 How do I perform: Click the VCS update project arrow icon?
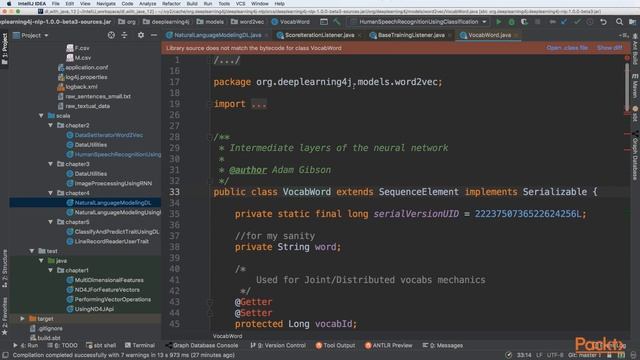click(x=564, y=22)
